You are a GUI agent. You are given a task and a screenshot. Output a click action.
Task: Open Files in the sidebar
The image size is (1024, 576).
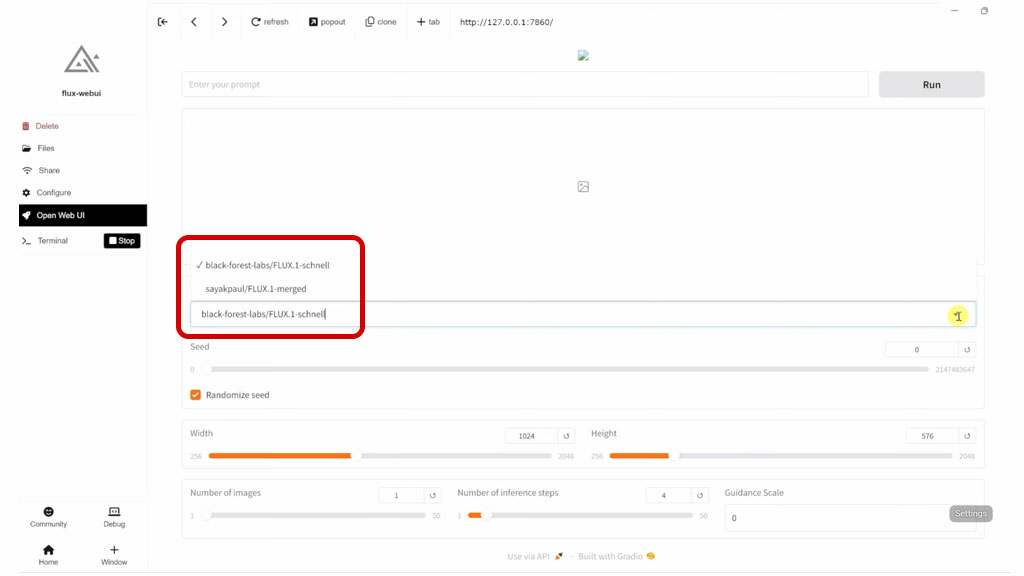click(x=38, y=148)
